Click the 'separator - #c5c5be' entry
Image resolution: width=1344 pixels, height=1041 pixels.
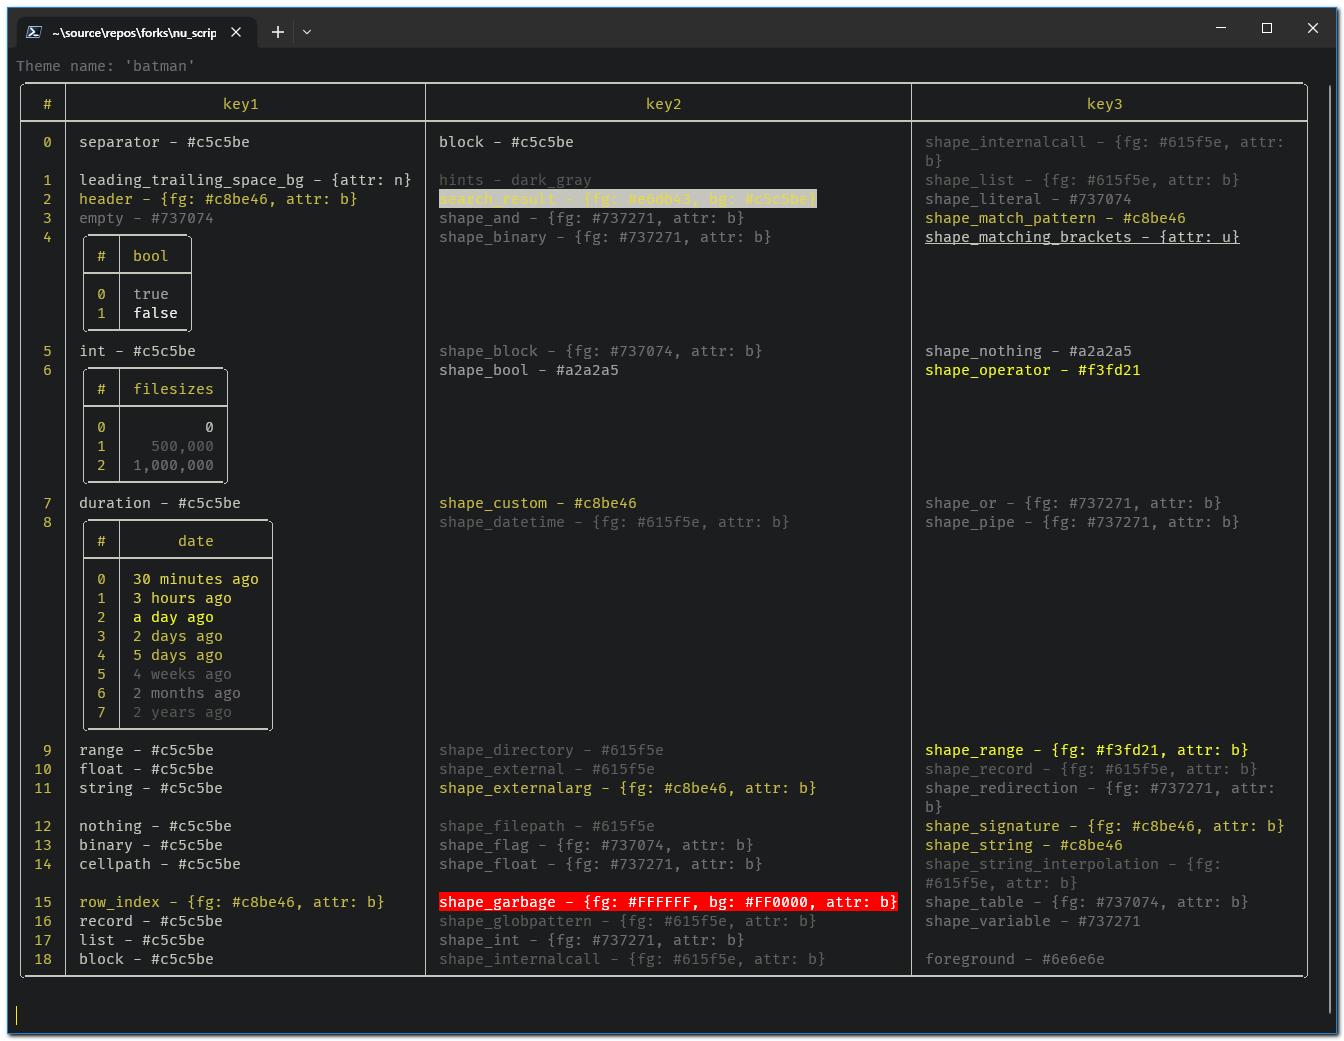click(x=164, y=142)
